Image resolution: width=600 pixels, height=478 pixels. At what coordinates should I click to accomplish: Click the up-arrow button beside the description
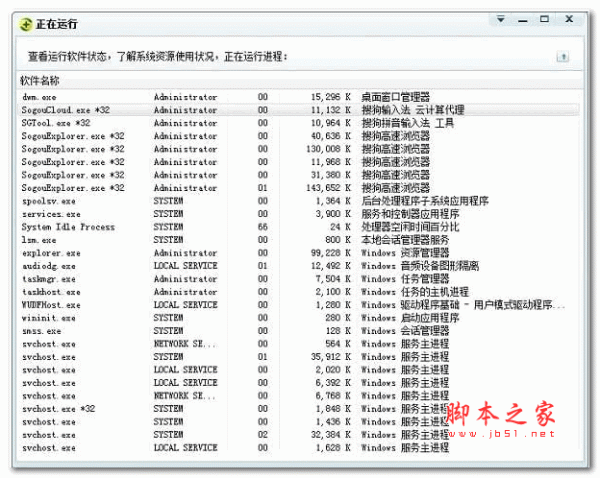pos(562,57)
